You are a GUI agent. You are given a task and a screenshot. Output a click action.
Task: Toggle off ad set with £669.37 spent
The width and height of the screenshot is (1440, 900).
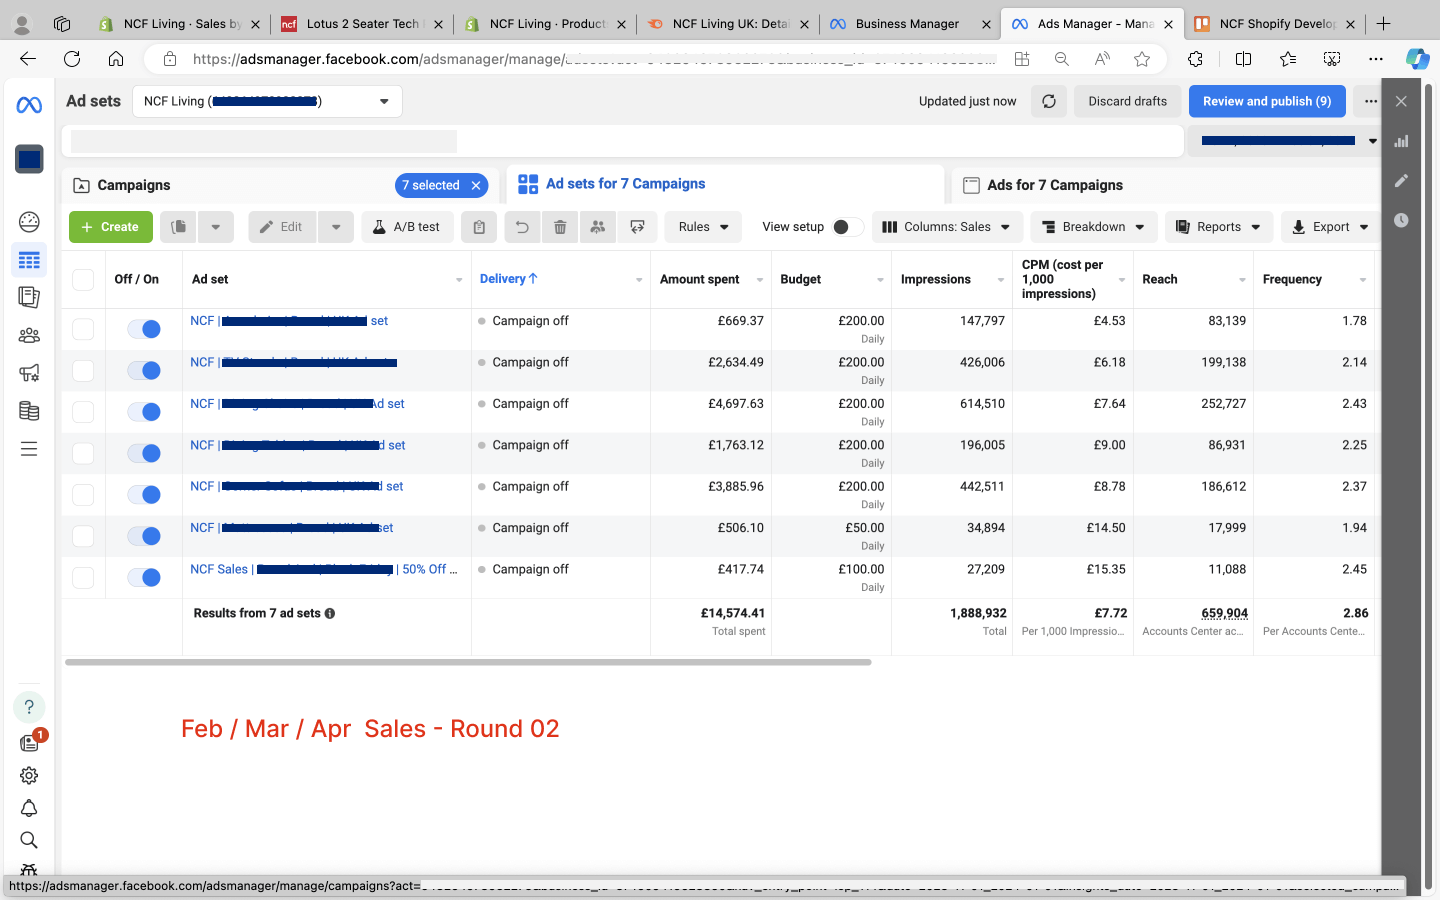click(144, 329)
